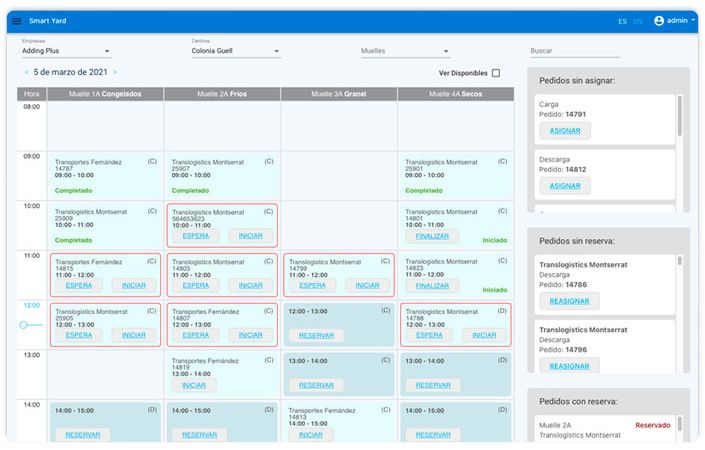The height and width of the screenshot is (450, 705).
Task: Click the Pedidos sin asignar scrollbar
Action: coord(680,116)
